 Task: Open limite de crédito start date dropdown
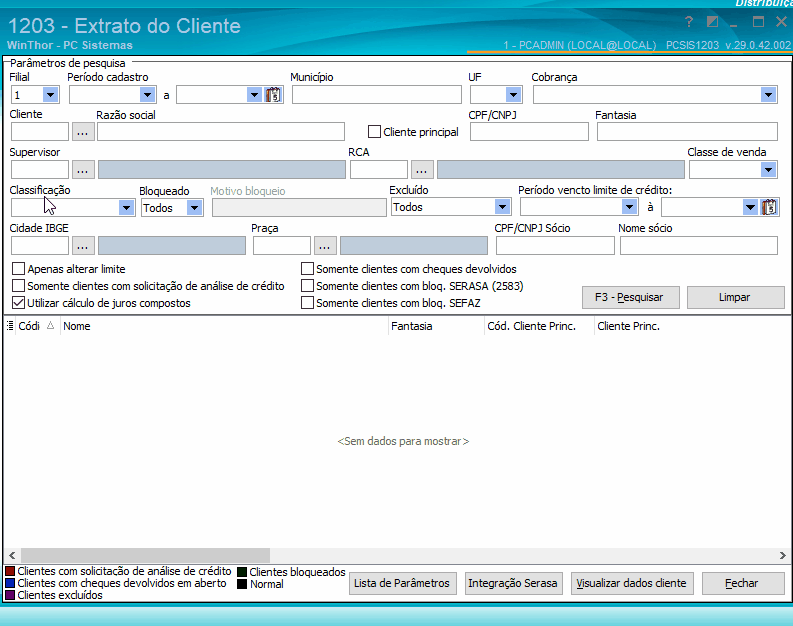(x=629, y=206)
